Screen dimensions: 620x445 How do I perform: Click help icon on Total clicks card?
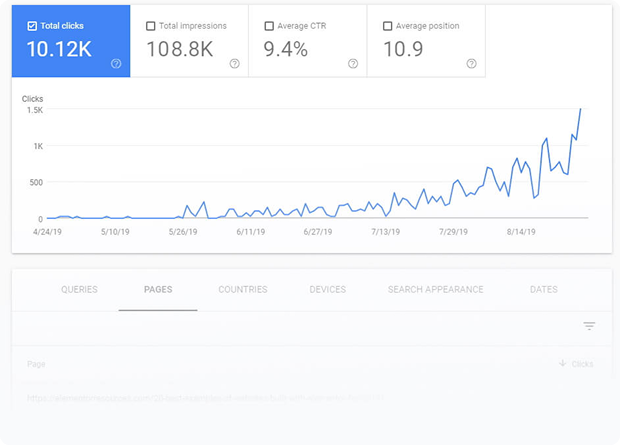point(116,63)
